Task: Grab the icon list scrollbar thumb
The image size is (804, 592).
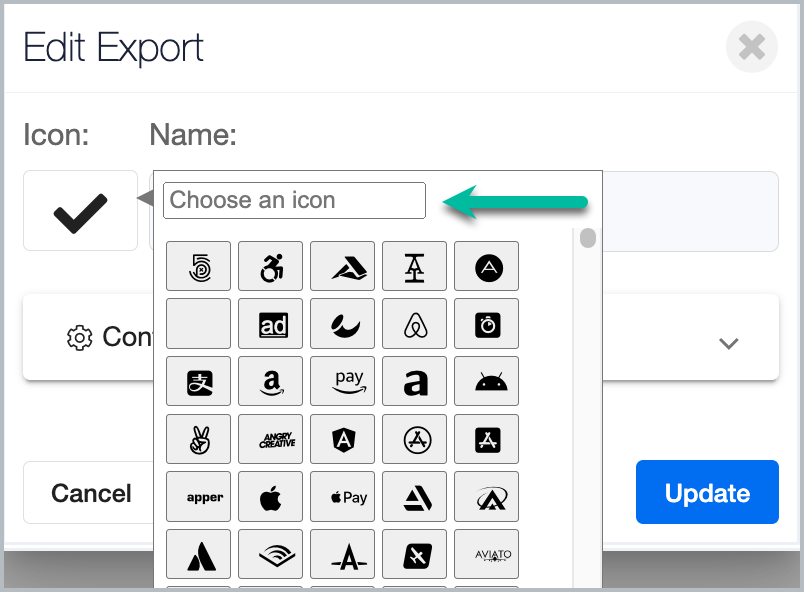Action: (x=588, y=238)
